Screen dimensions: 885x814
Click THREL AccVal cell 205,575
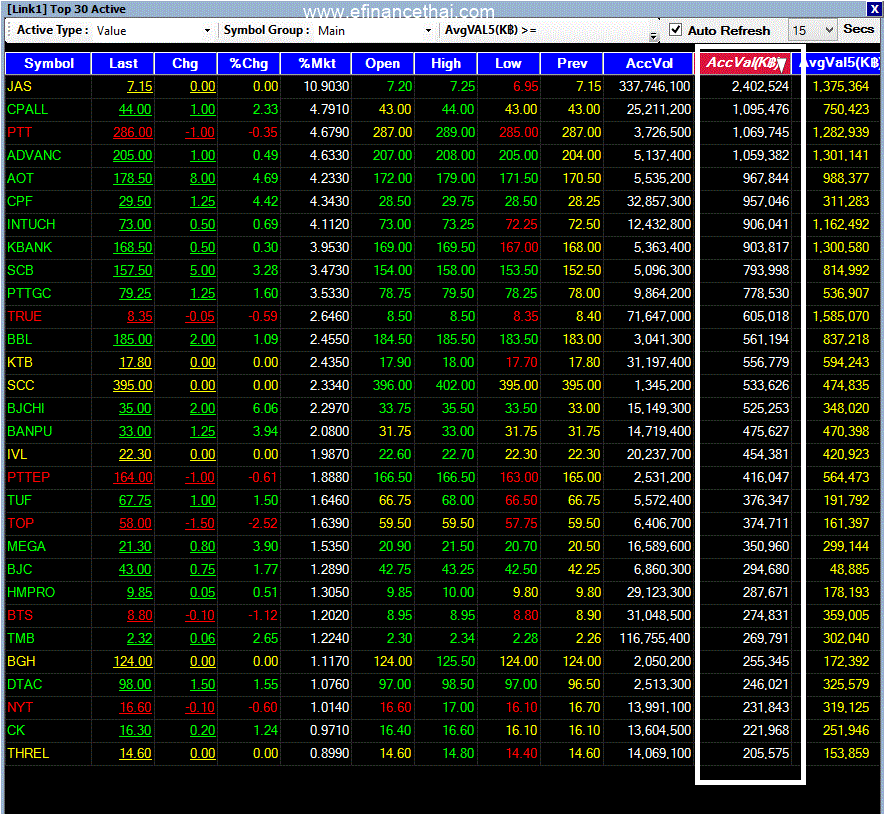pyautogui.click(x=766, y=754)
